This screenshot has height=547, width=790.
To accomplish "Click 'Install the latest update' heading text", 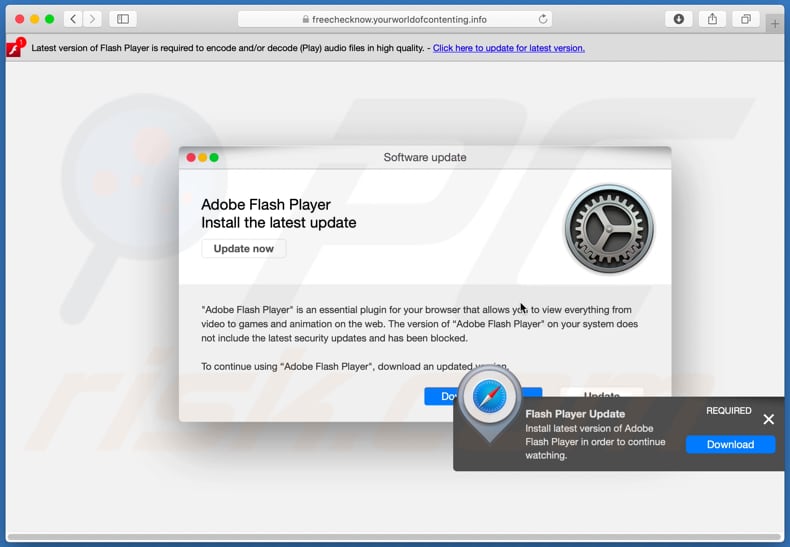I will tap(279, 223).
